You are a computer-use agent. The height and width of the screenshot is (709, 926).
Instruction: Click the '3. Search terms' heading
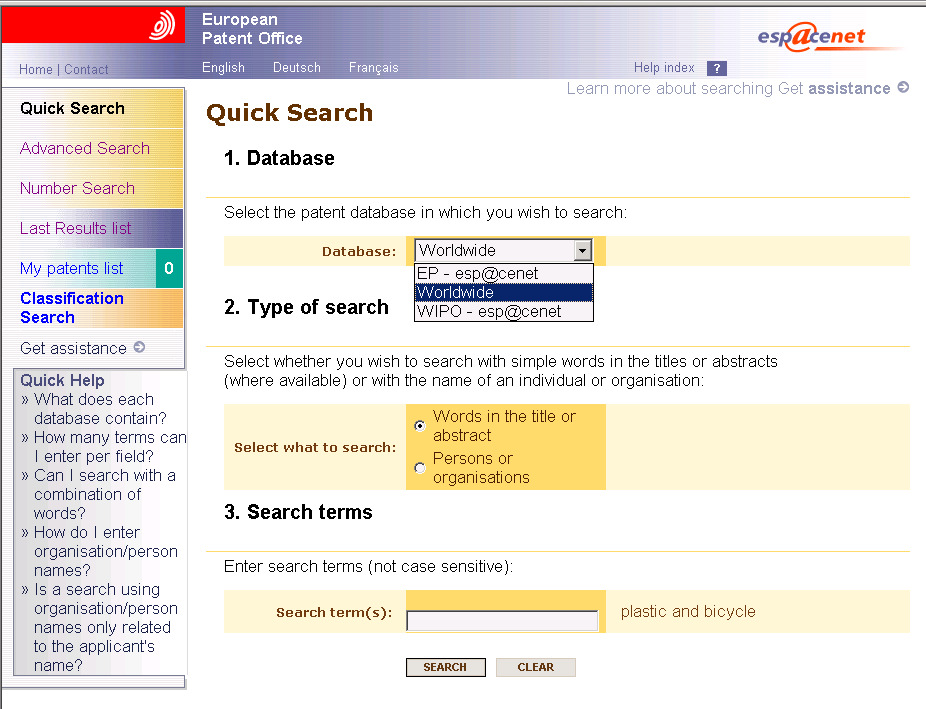click(x=298, y=512)
